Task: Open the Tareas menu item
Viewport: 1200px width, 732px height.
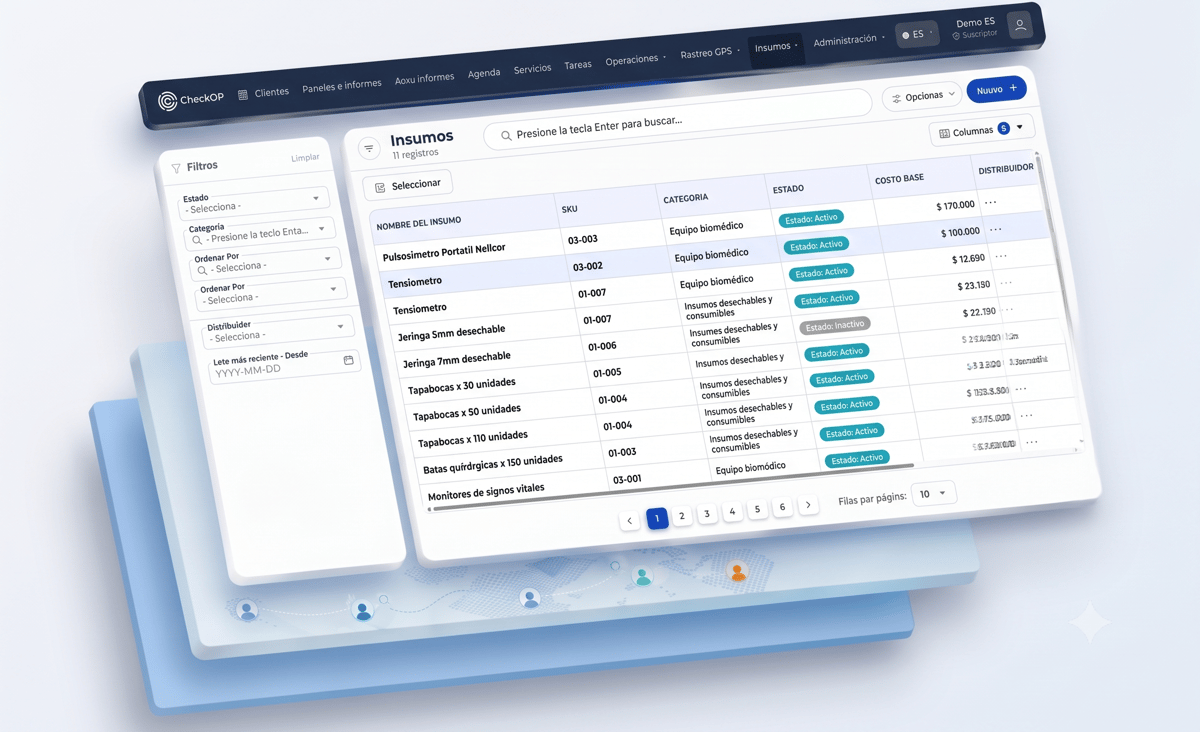Action: [578, 65]
